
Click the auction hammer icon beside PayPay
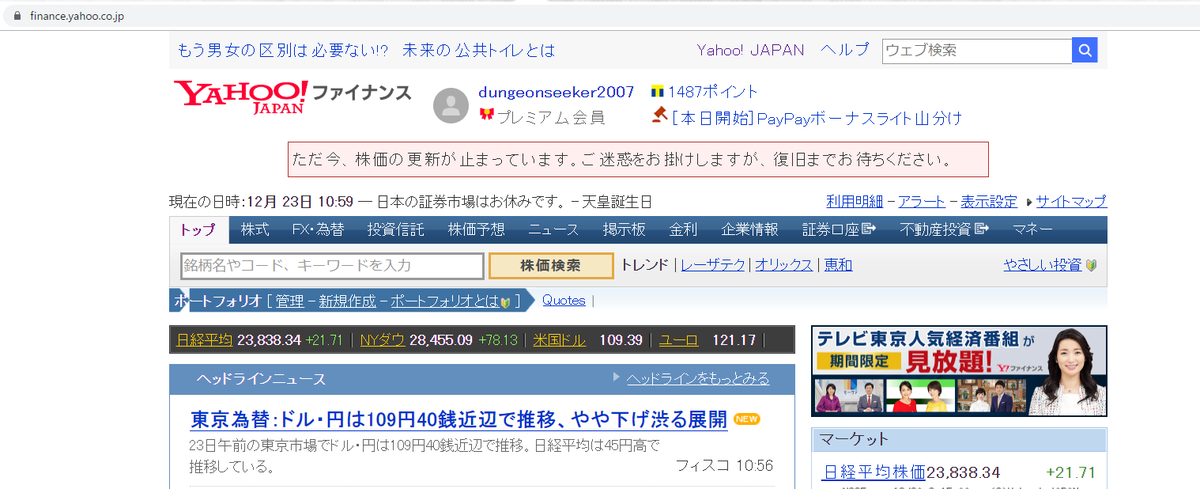(659, 116)
